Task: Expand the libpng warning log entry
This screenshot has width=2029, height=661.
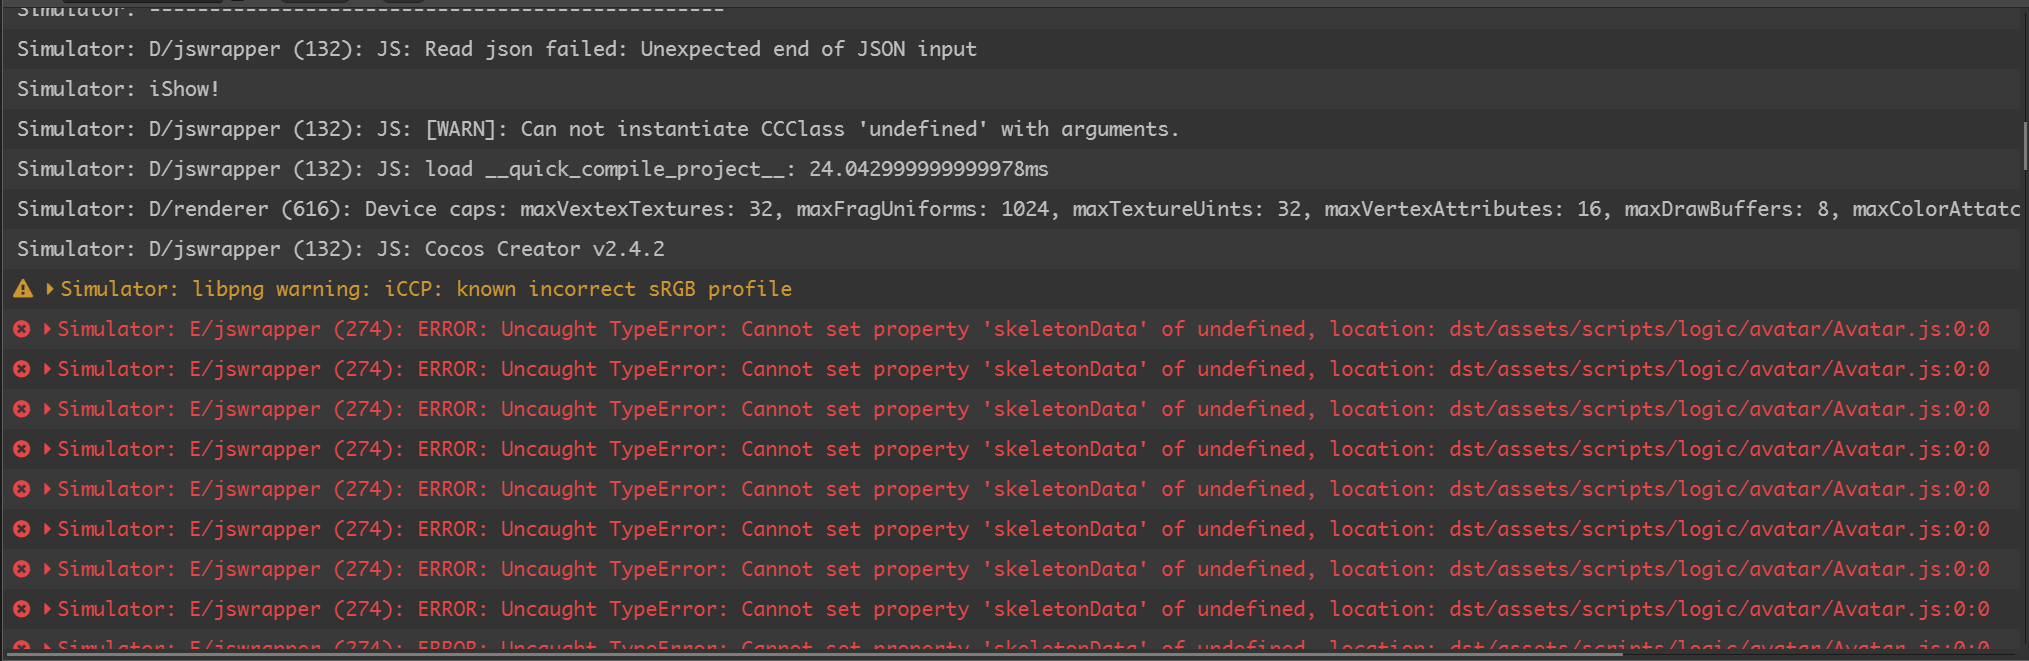Action: click(49, 289)
